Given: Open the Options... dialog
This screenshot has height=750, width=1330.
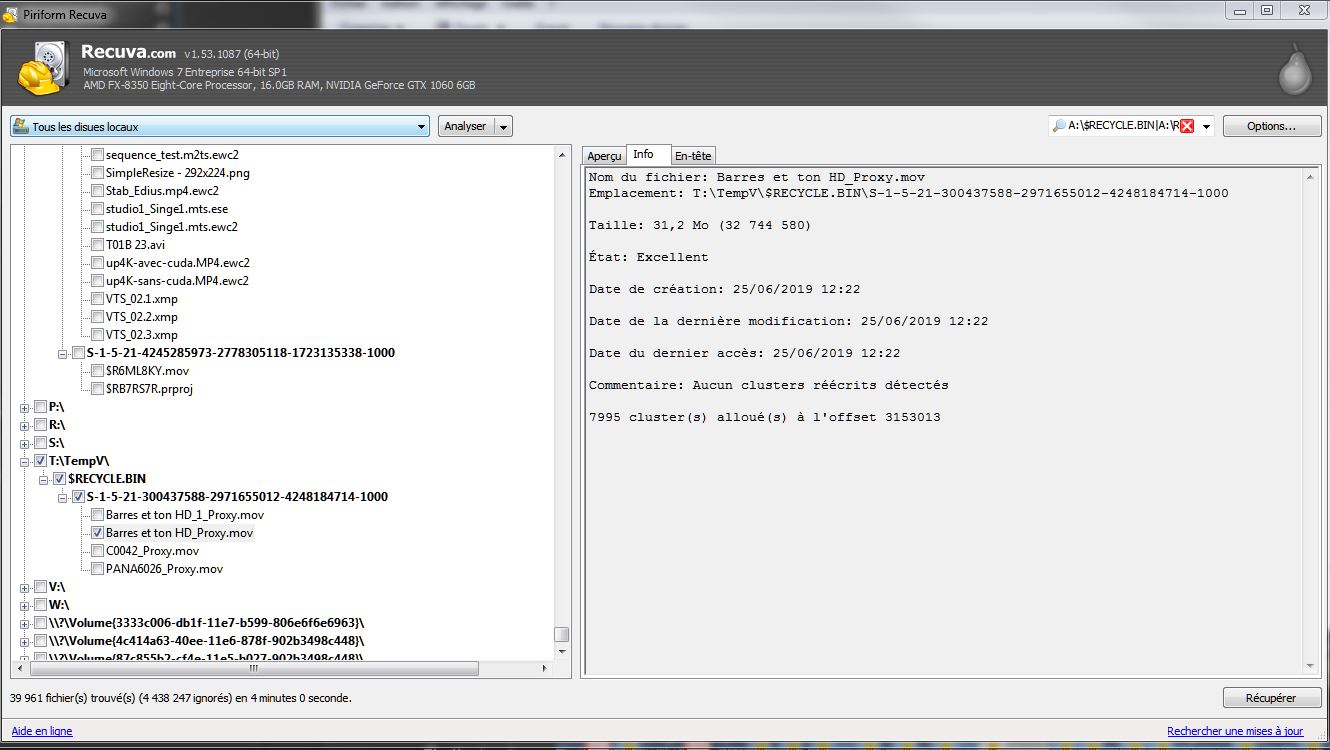Looking at the screenshot, I should pos(1271,127).
